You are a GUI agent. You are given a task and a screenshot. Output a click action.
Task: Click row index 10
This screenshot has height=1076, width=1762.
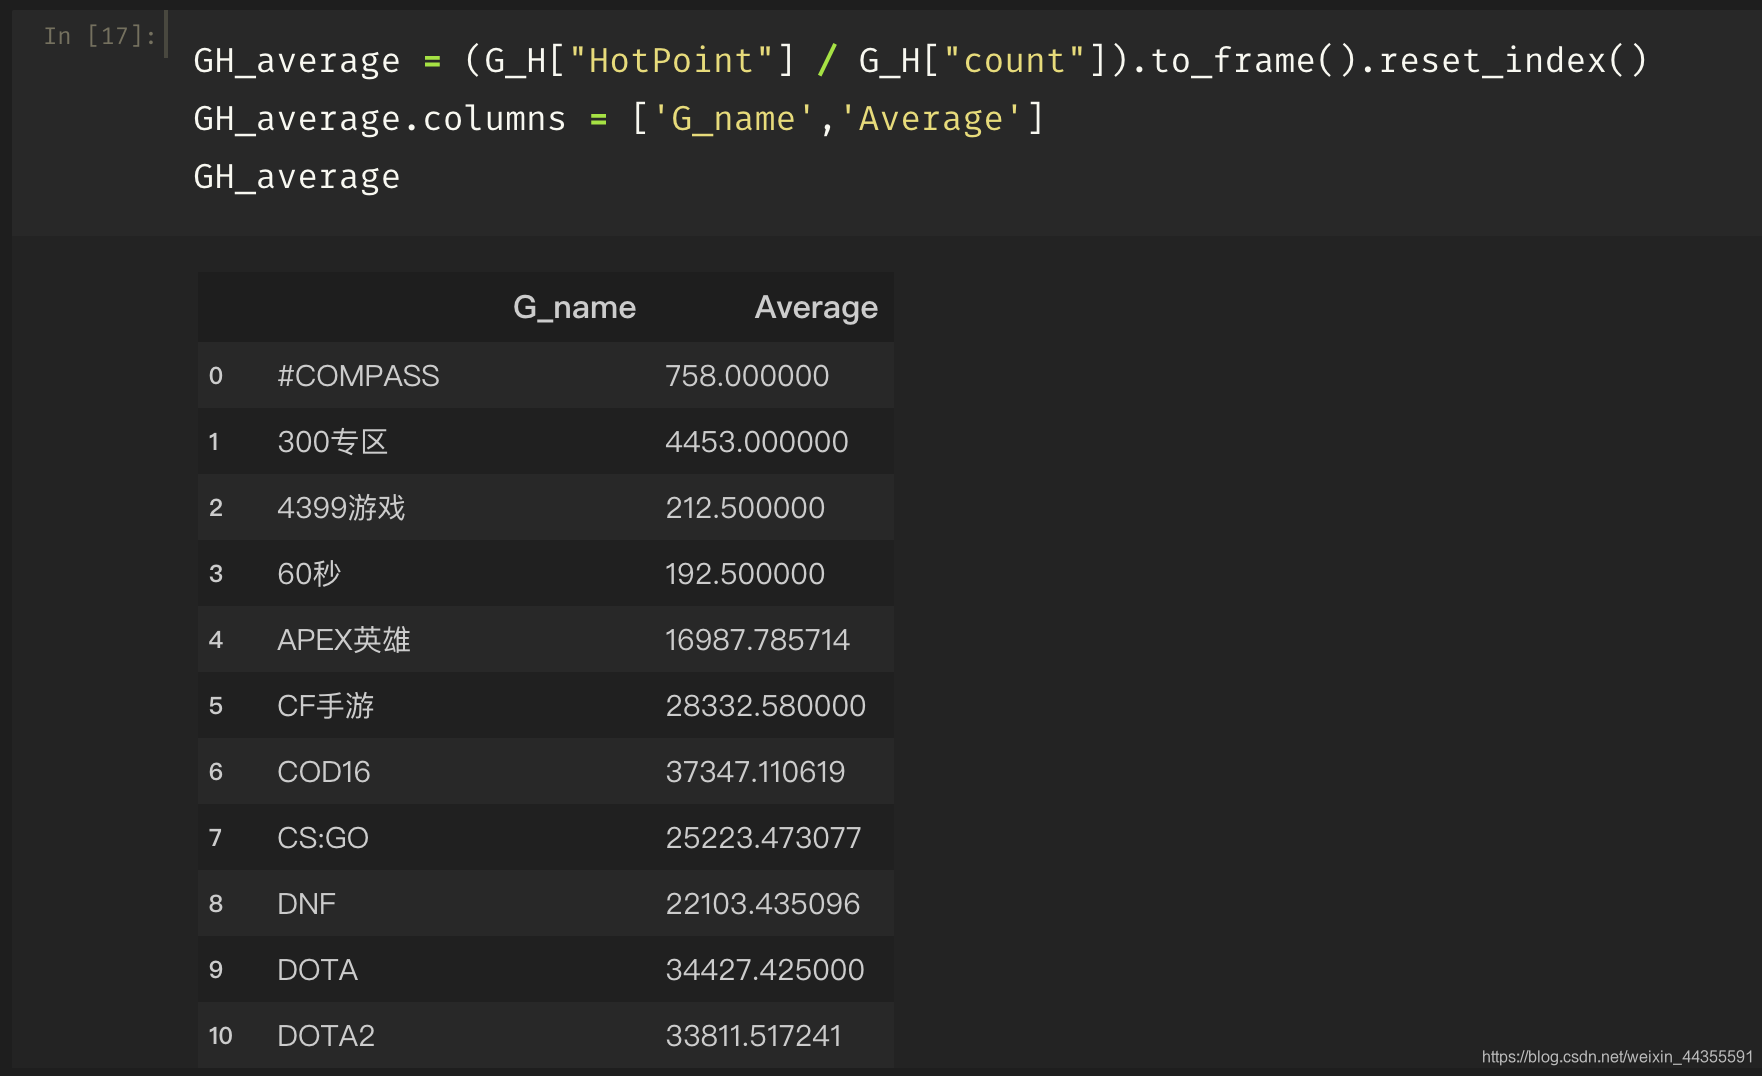pyautogui.click(x=220, y=1036)
